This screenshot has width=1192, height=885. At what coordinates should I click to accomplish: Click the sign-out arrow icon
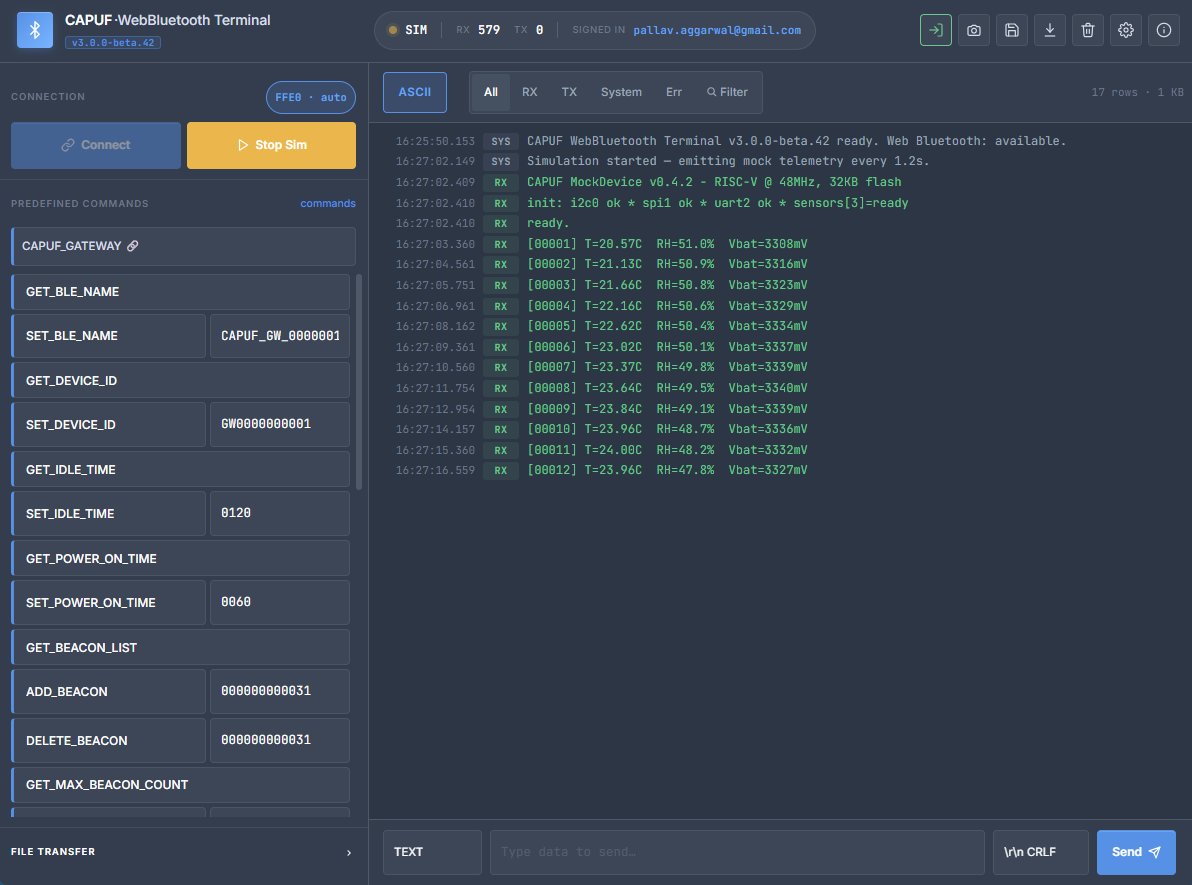[x=935, y=30]
